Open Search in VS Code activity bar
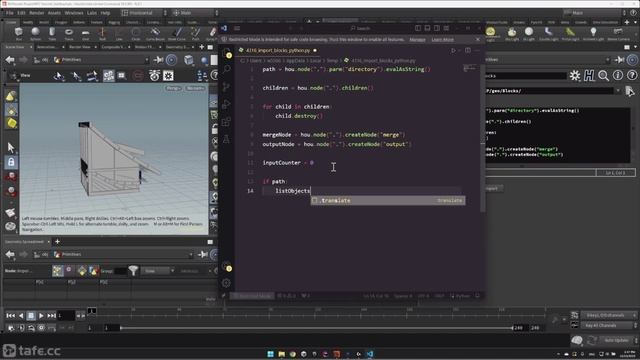The width and height of the screenshot is (640, 360). click(x=227, y=69)
